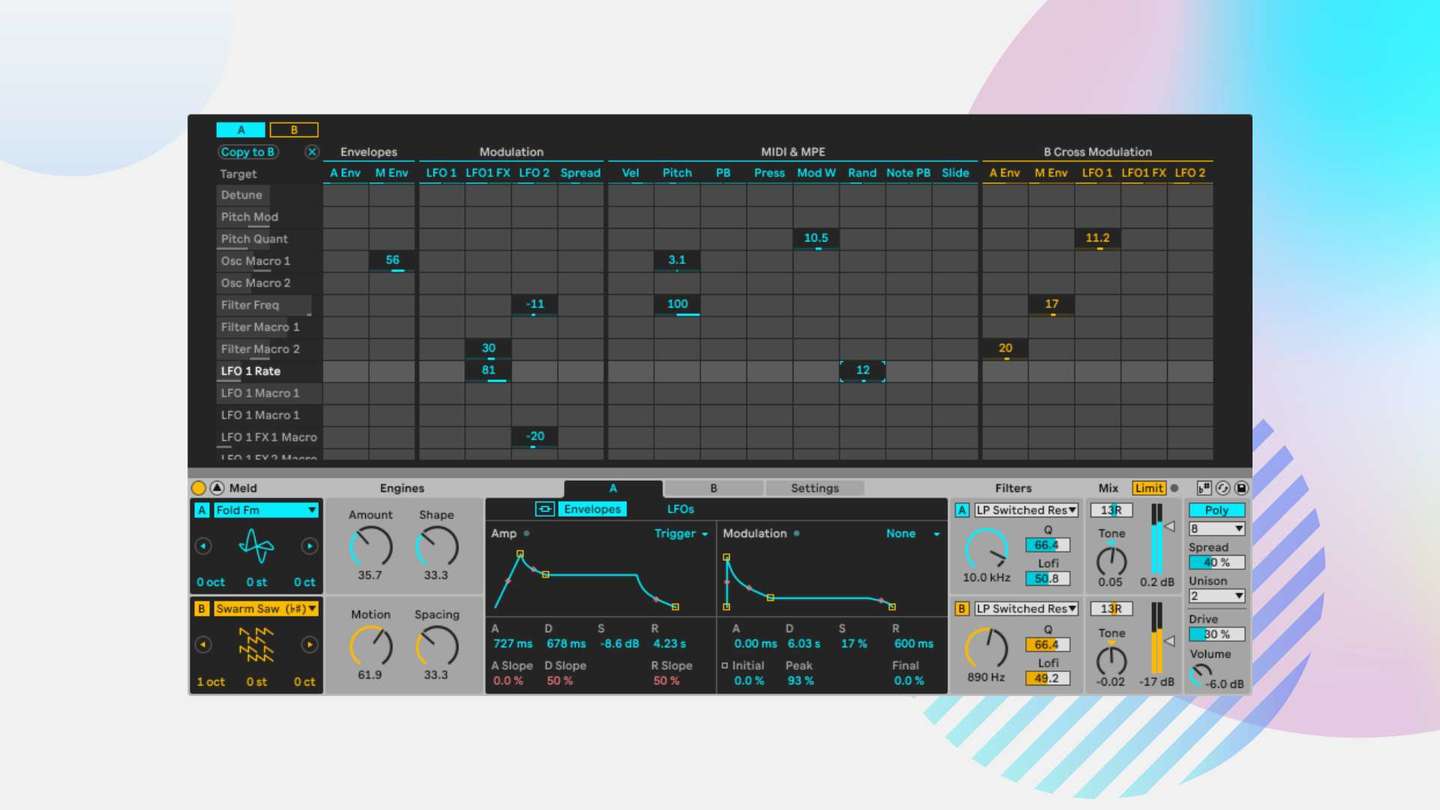Show matrix for engine B via top toggle
The image size is (1440, 810).
[294, 130]
